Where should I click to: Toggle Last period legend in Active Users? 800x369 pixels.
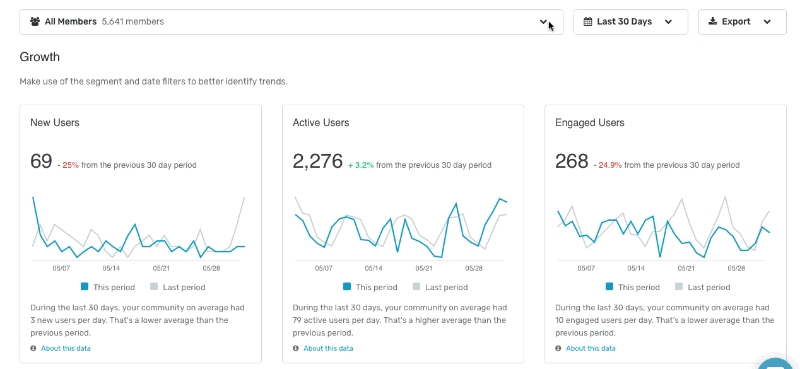[440, 287]
